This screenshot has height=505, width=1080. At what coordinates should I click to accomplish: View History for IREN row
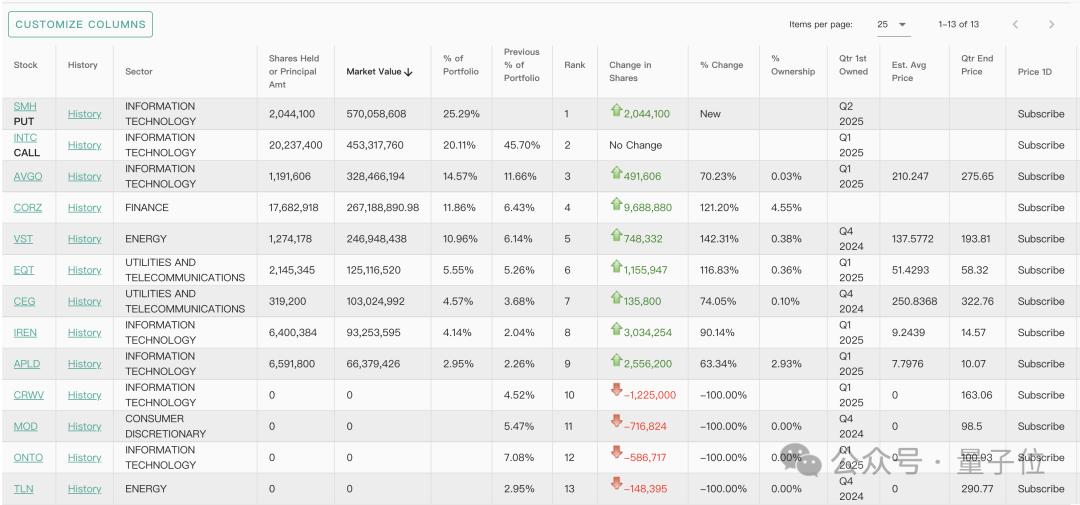pos(84,333)
